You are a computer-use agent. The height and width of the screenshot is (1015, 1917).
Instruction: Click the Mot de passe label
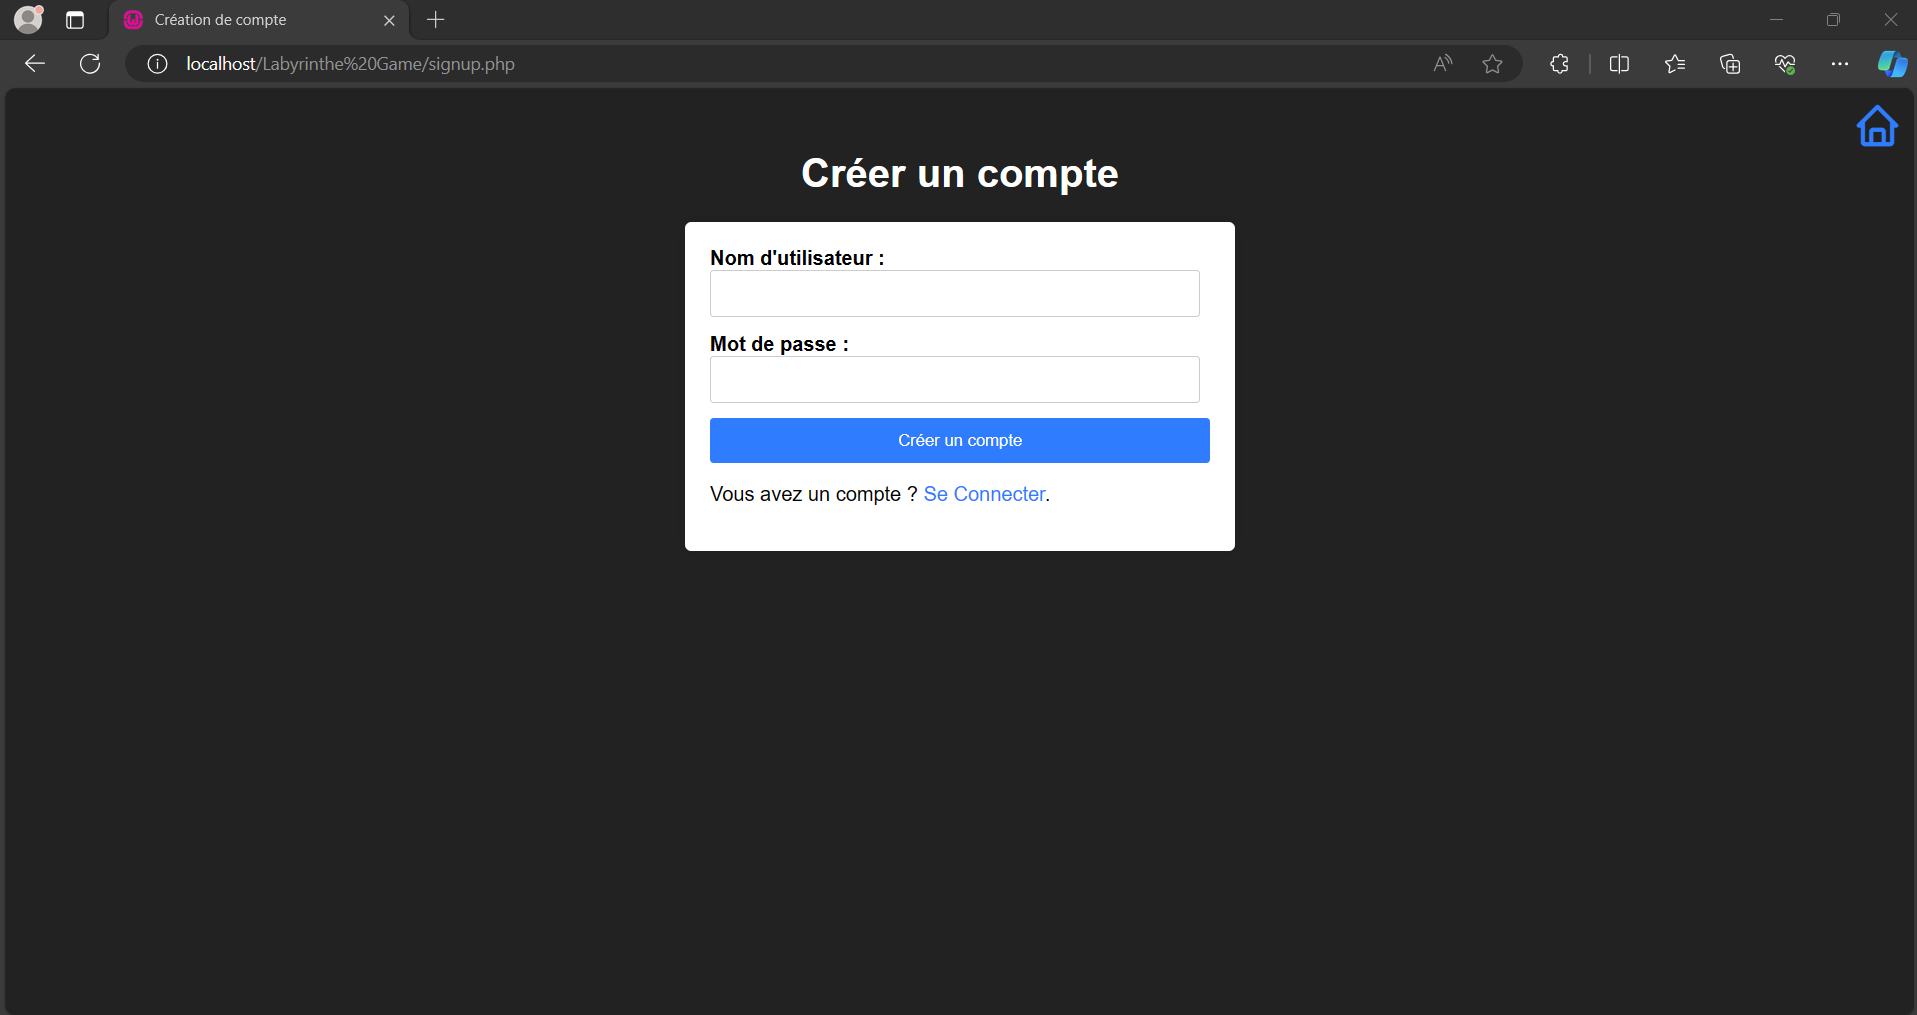tap(779, 344)
